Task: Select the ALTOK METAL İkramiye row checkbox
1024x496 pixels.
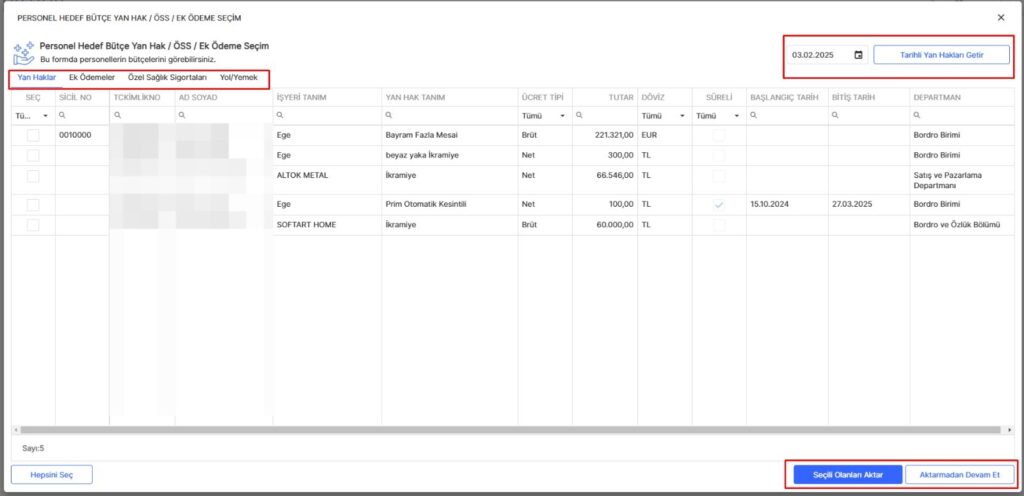Action: point(33,176)
